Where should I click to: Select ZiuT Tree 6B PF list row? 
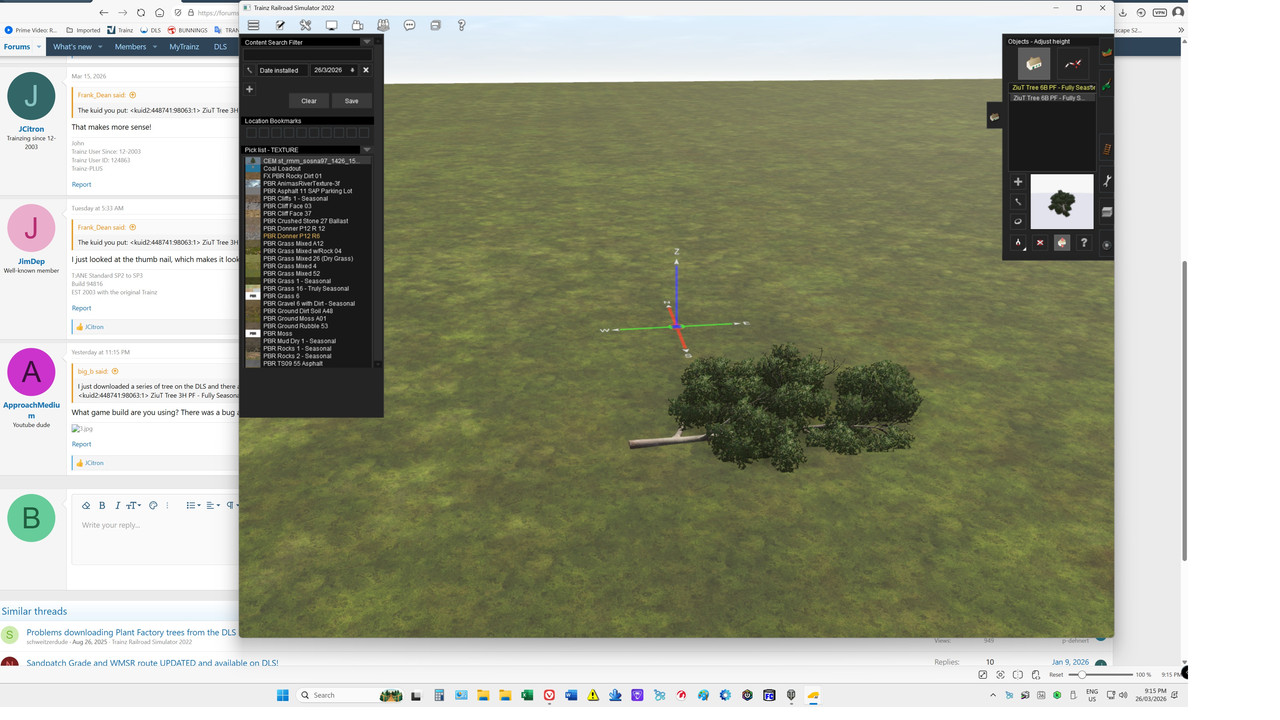[x=1052, y=98]
